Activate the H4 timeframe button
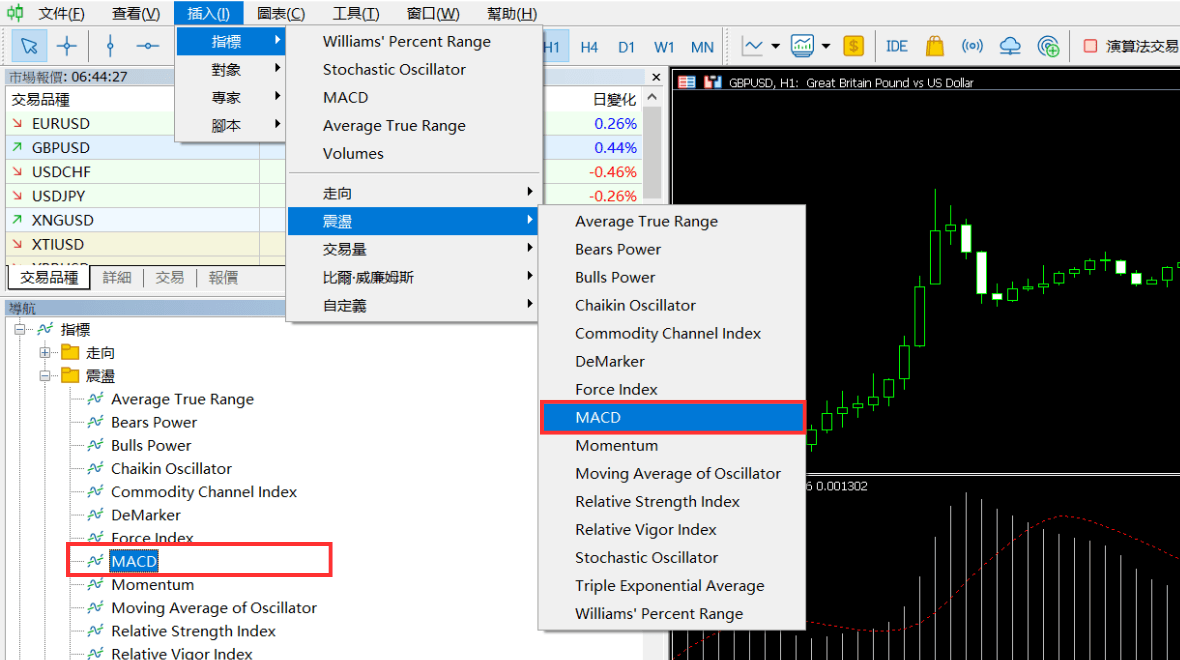 click(x=587, y=46)
